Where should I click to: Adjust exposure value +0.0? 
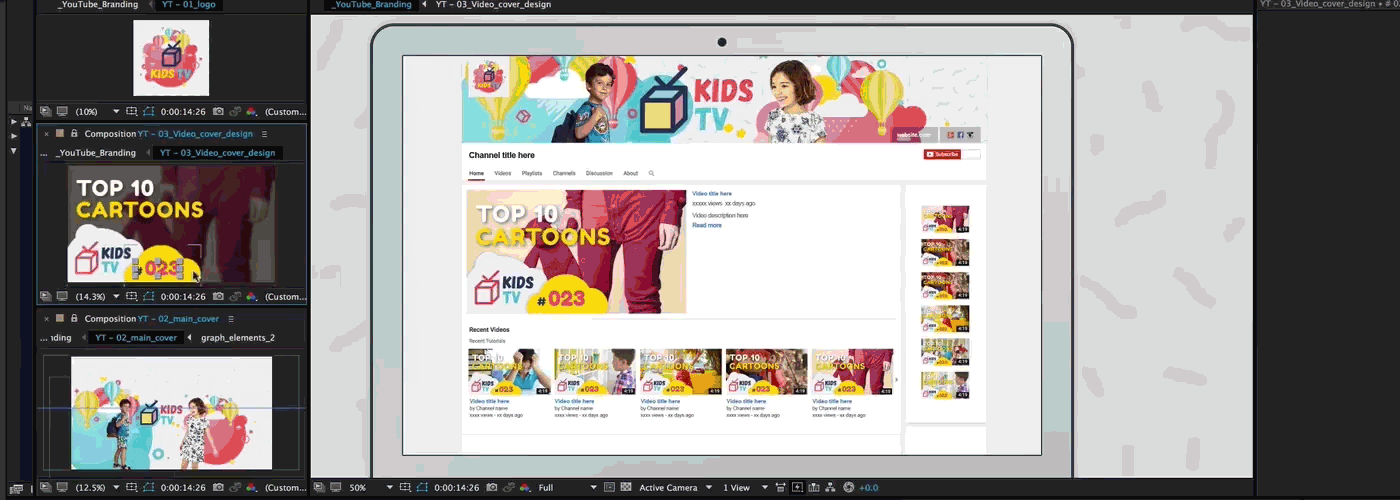click(x=868, y=487)
